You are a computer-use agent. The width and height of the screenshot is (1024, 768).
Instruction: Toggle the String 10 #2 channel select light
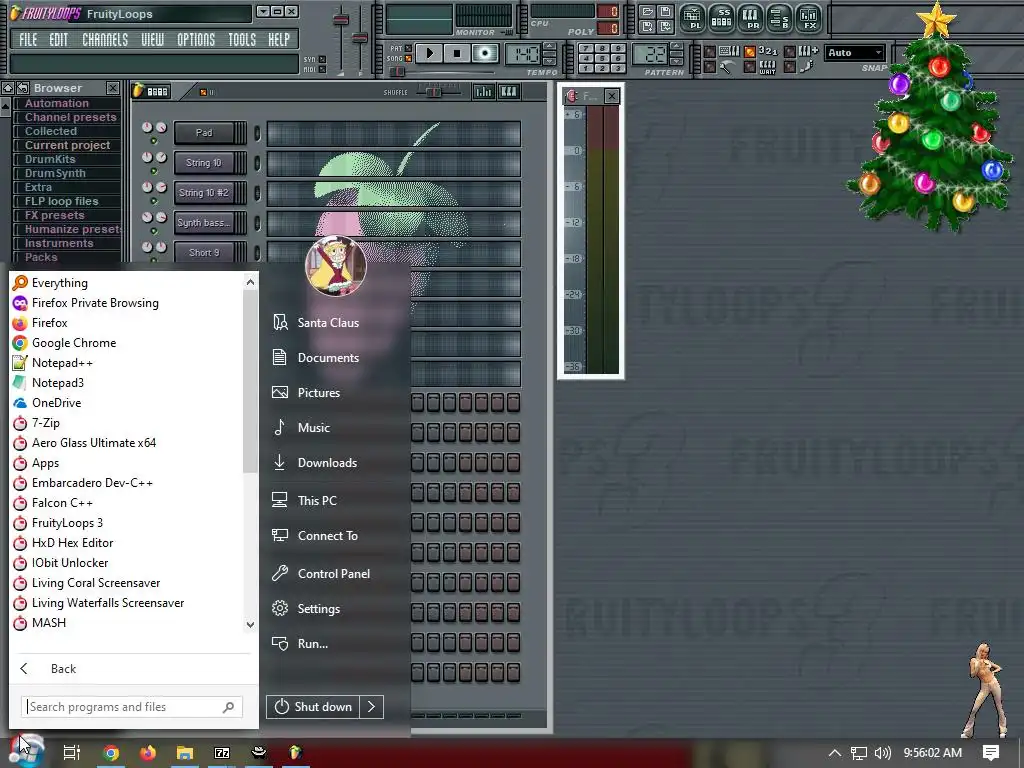(257, 193)
